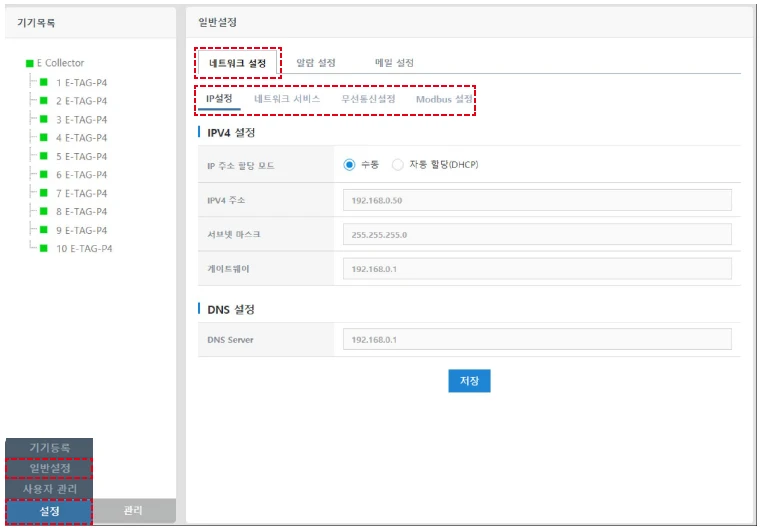Click green status icon of device 7
Viewport: 760px width, 532px height.
44,192
